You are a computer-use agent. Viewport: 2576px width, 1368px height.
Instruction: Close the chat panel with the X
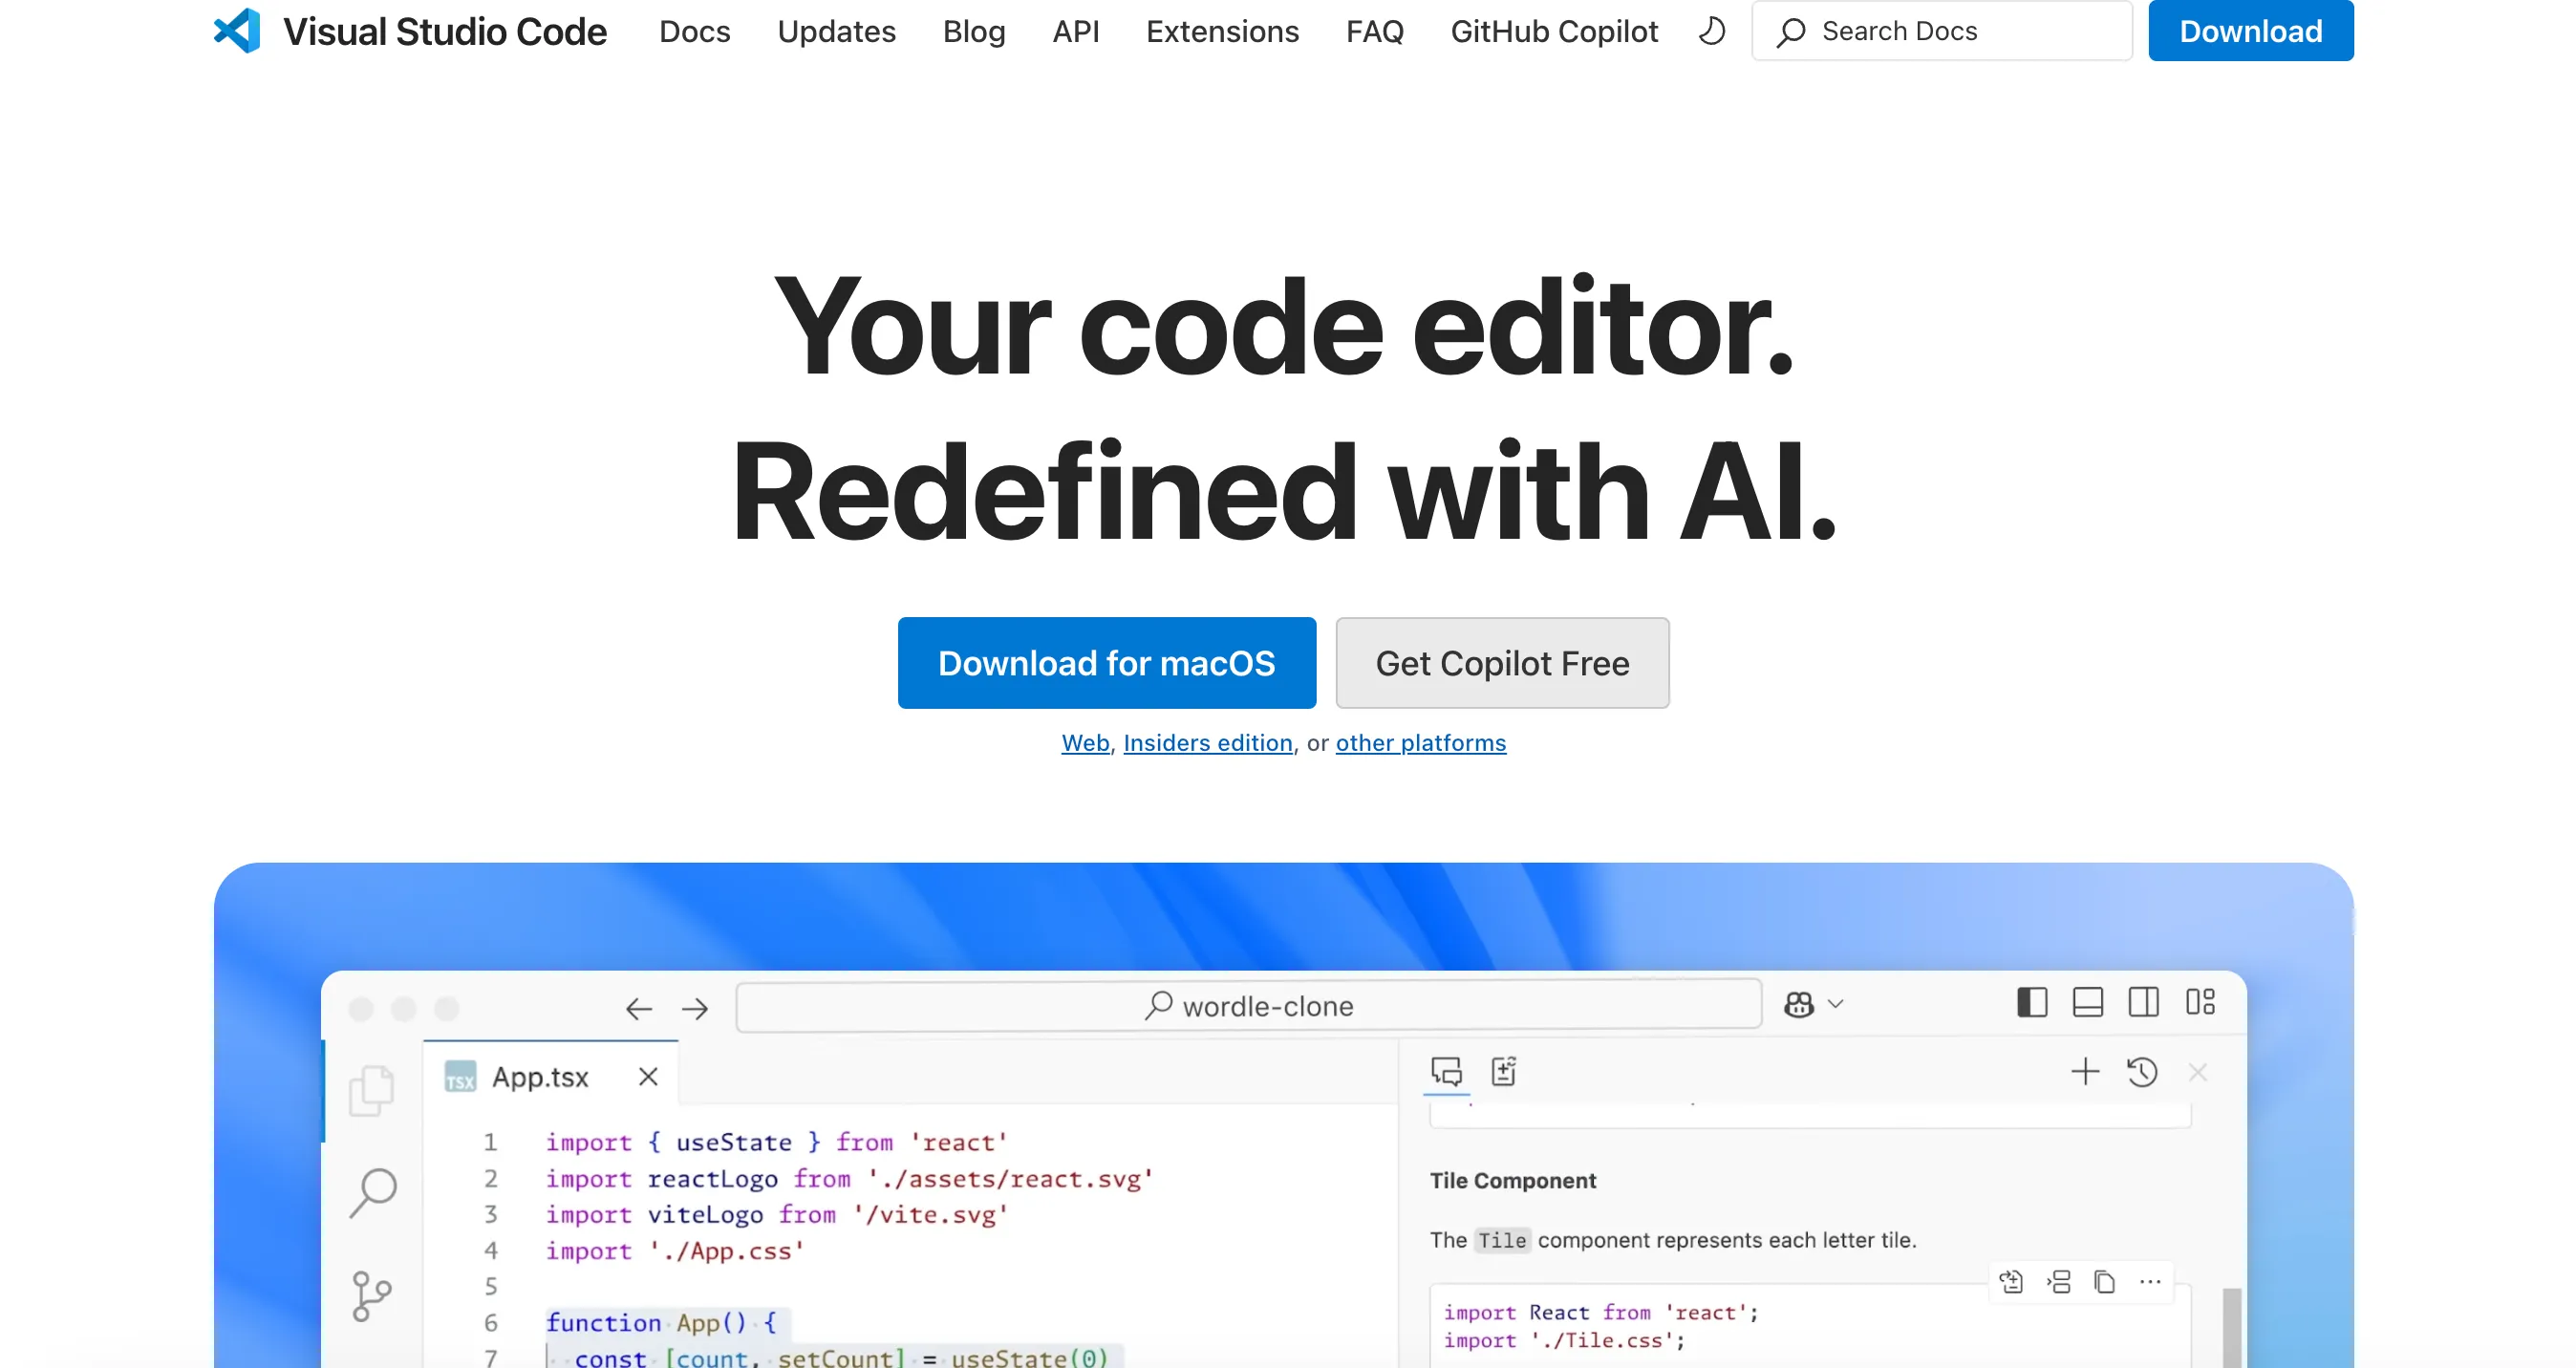2198,1073
